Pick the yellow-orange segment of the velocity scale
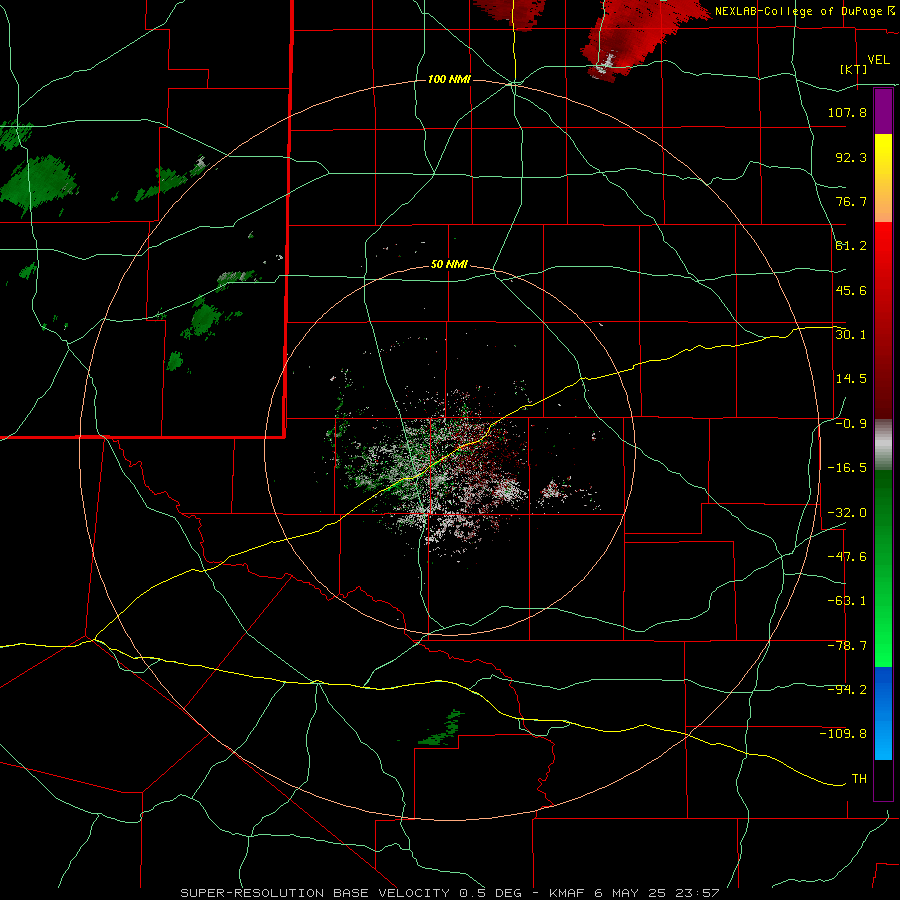Screen dimensions: 900x900 [x=883, y=178]
